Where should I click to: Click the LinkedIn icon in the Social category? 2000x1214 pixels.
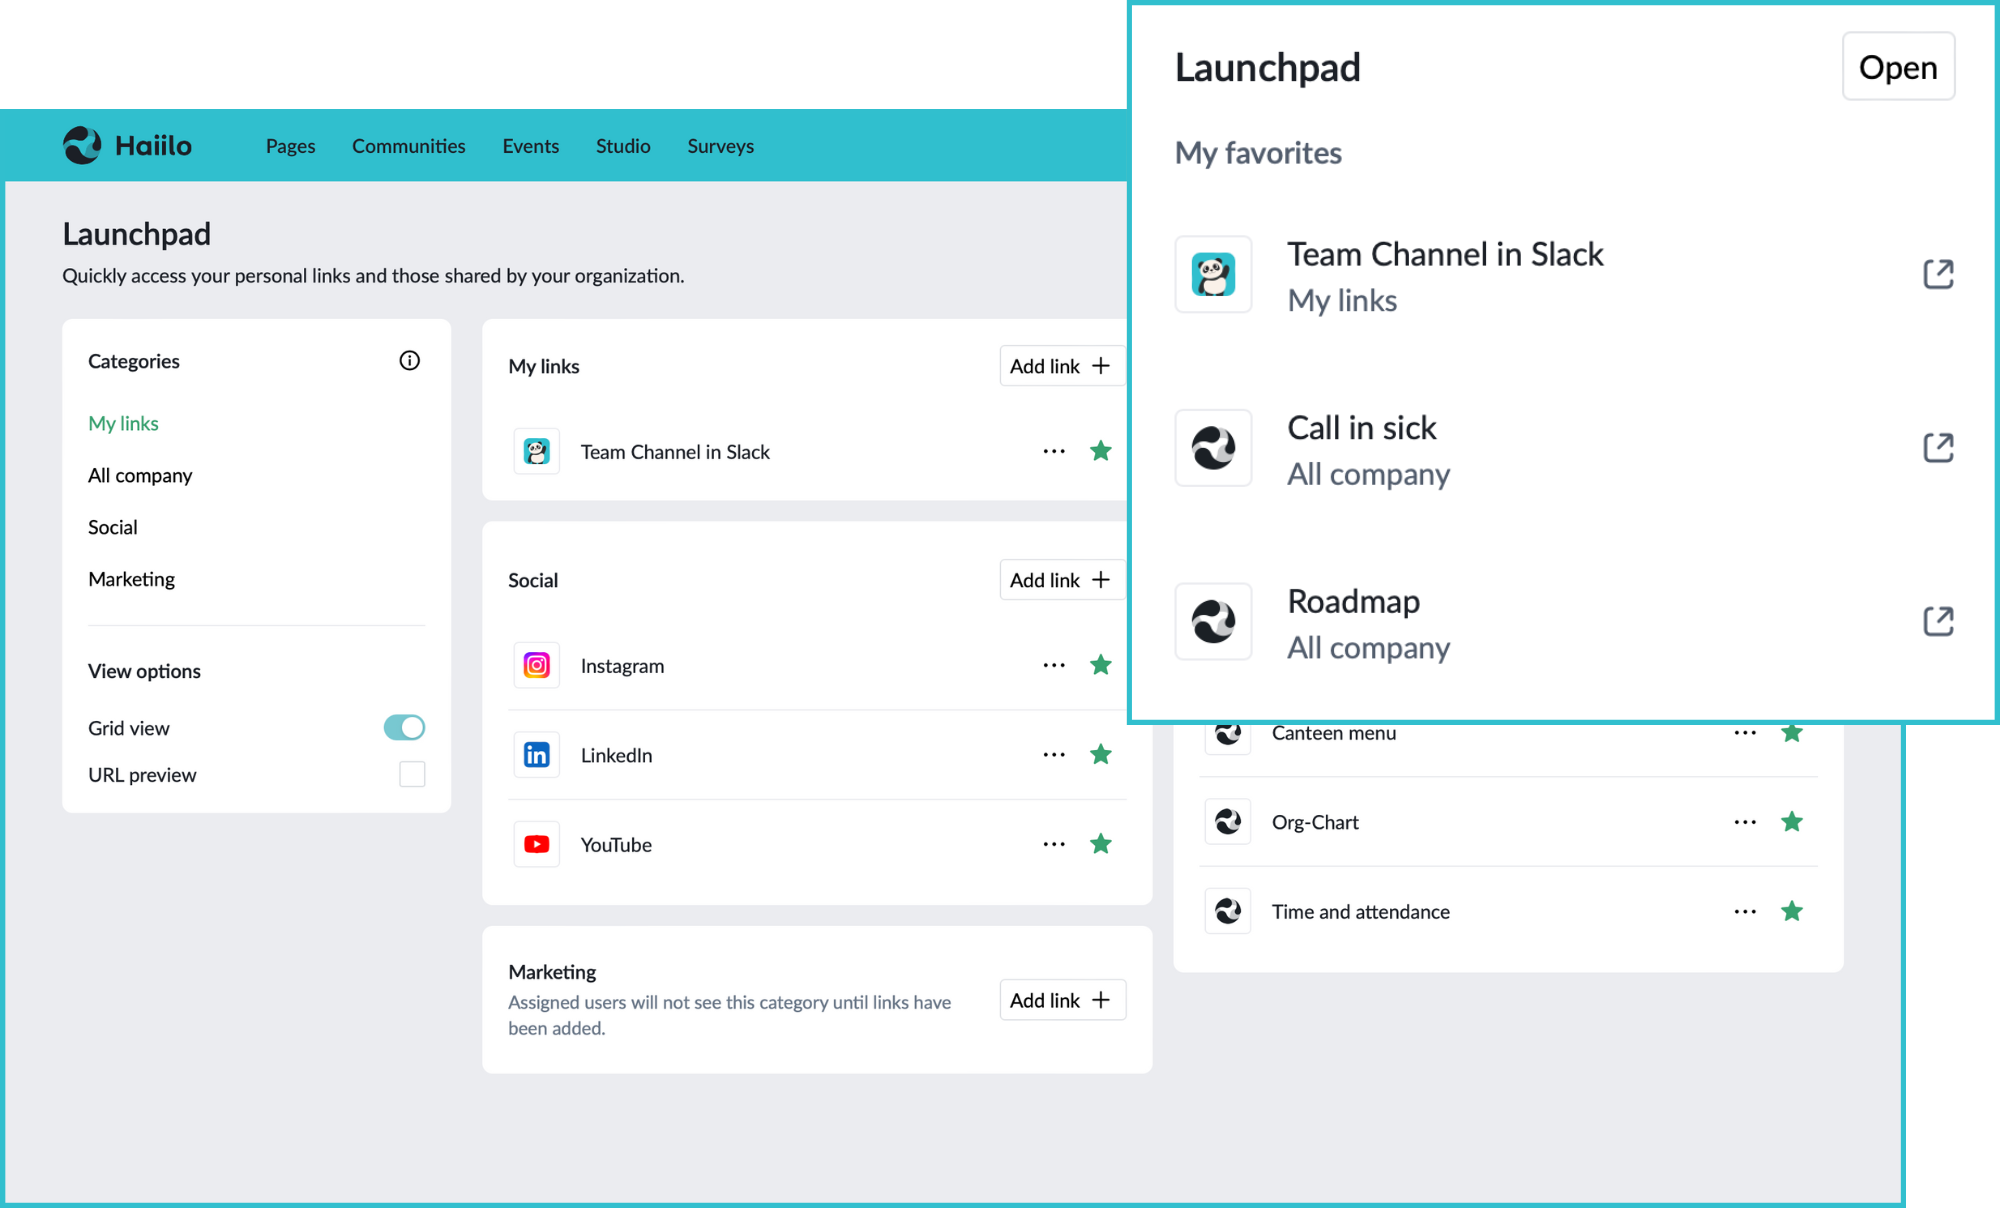(536, 754)
